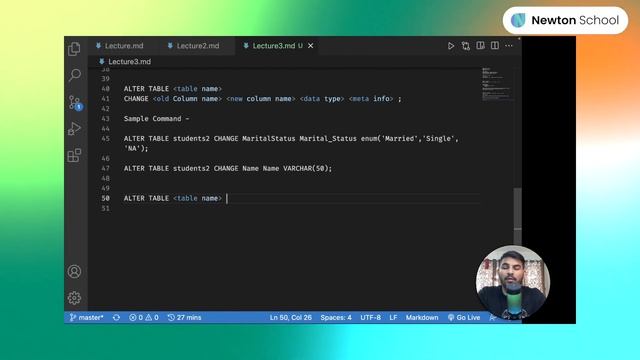Viewport: 640px width, 360px height.
Task: Click the 27 mins time tracker
Action: [184, 318]
